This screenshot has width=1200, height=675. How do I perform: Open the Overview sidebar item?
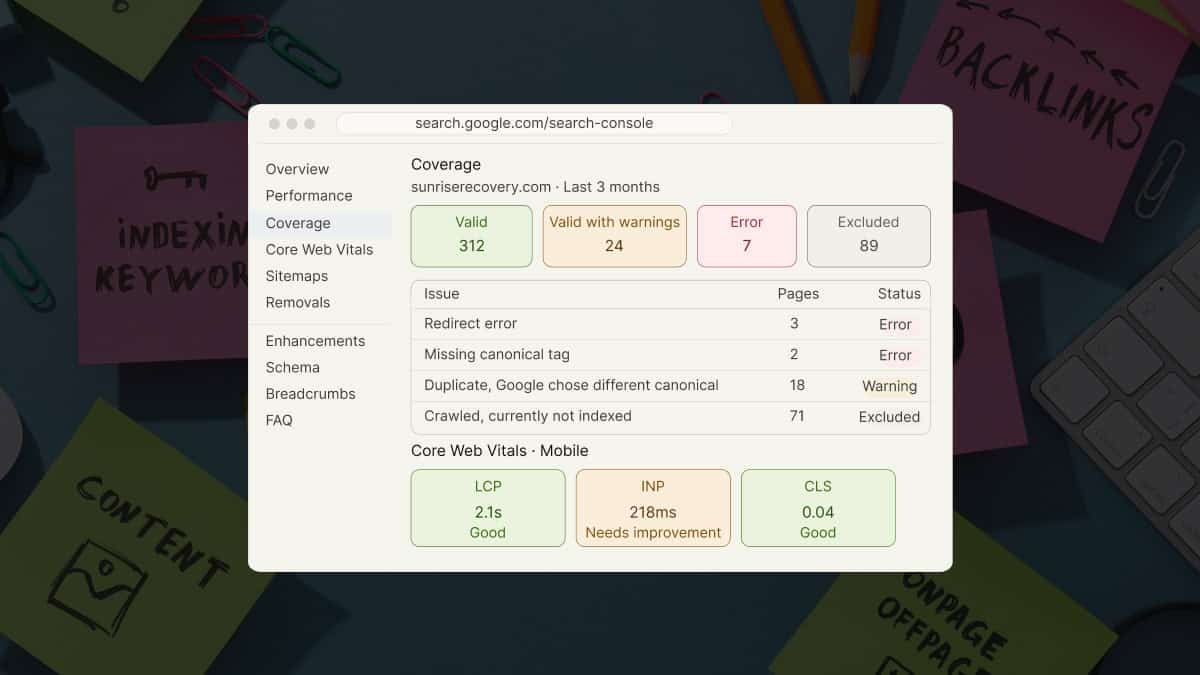[297, 169]
